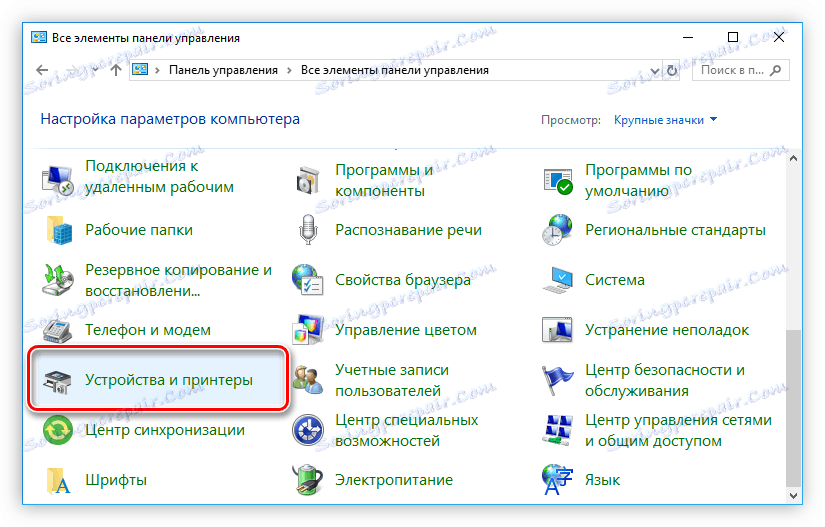Screen dimensions: 825x527
Task: Open the recent locations dropdown arrow
Action: point(95,70)
